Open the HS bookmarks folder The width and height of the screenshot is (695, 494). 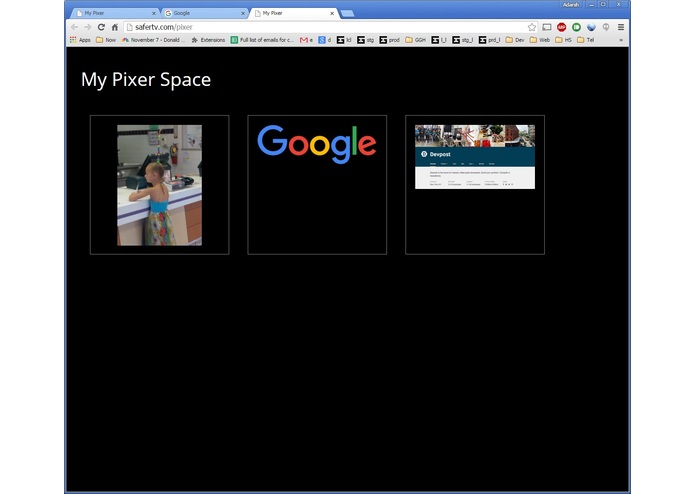(x=563, y=40)
